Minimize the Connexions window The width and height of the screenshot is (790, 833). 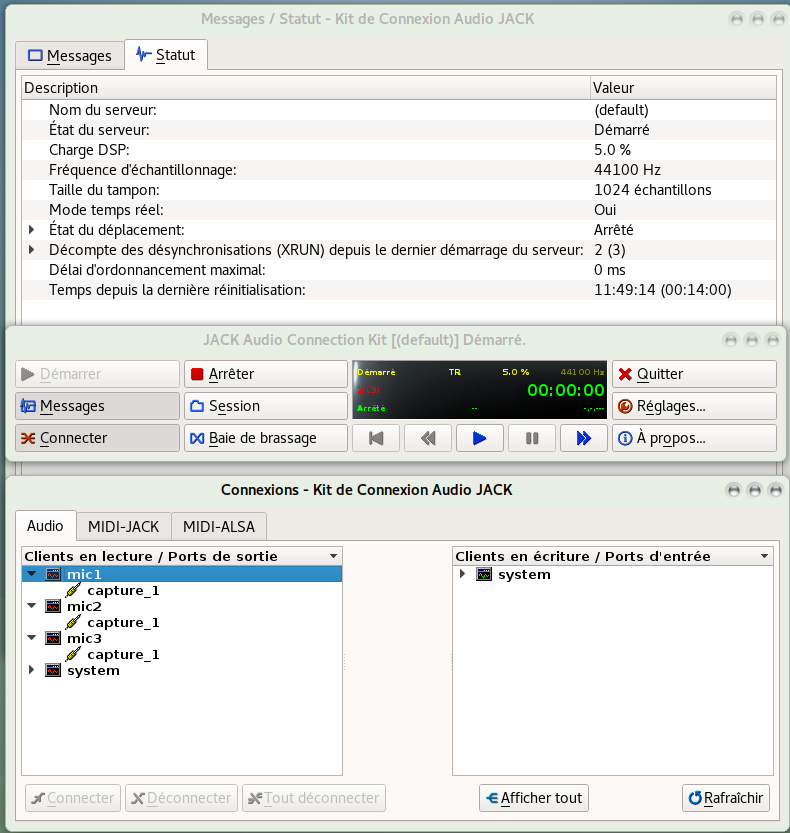733,490
